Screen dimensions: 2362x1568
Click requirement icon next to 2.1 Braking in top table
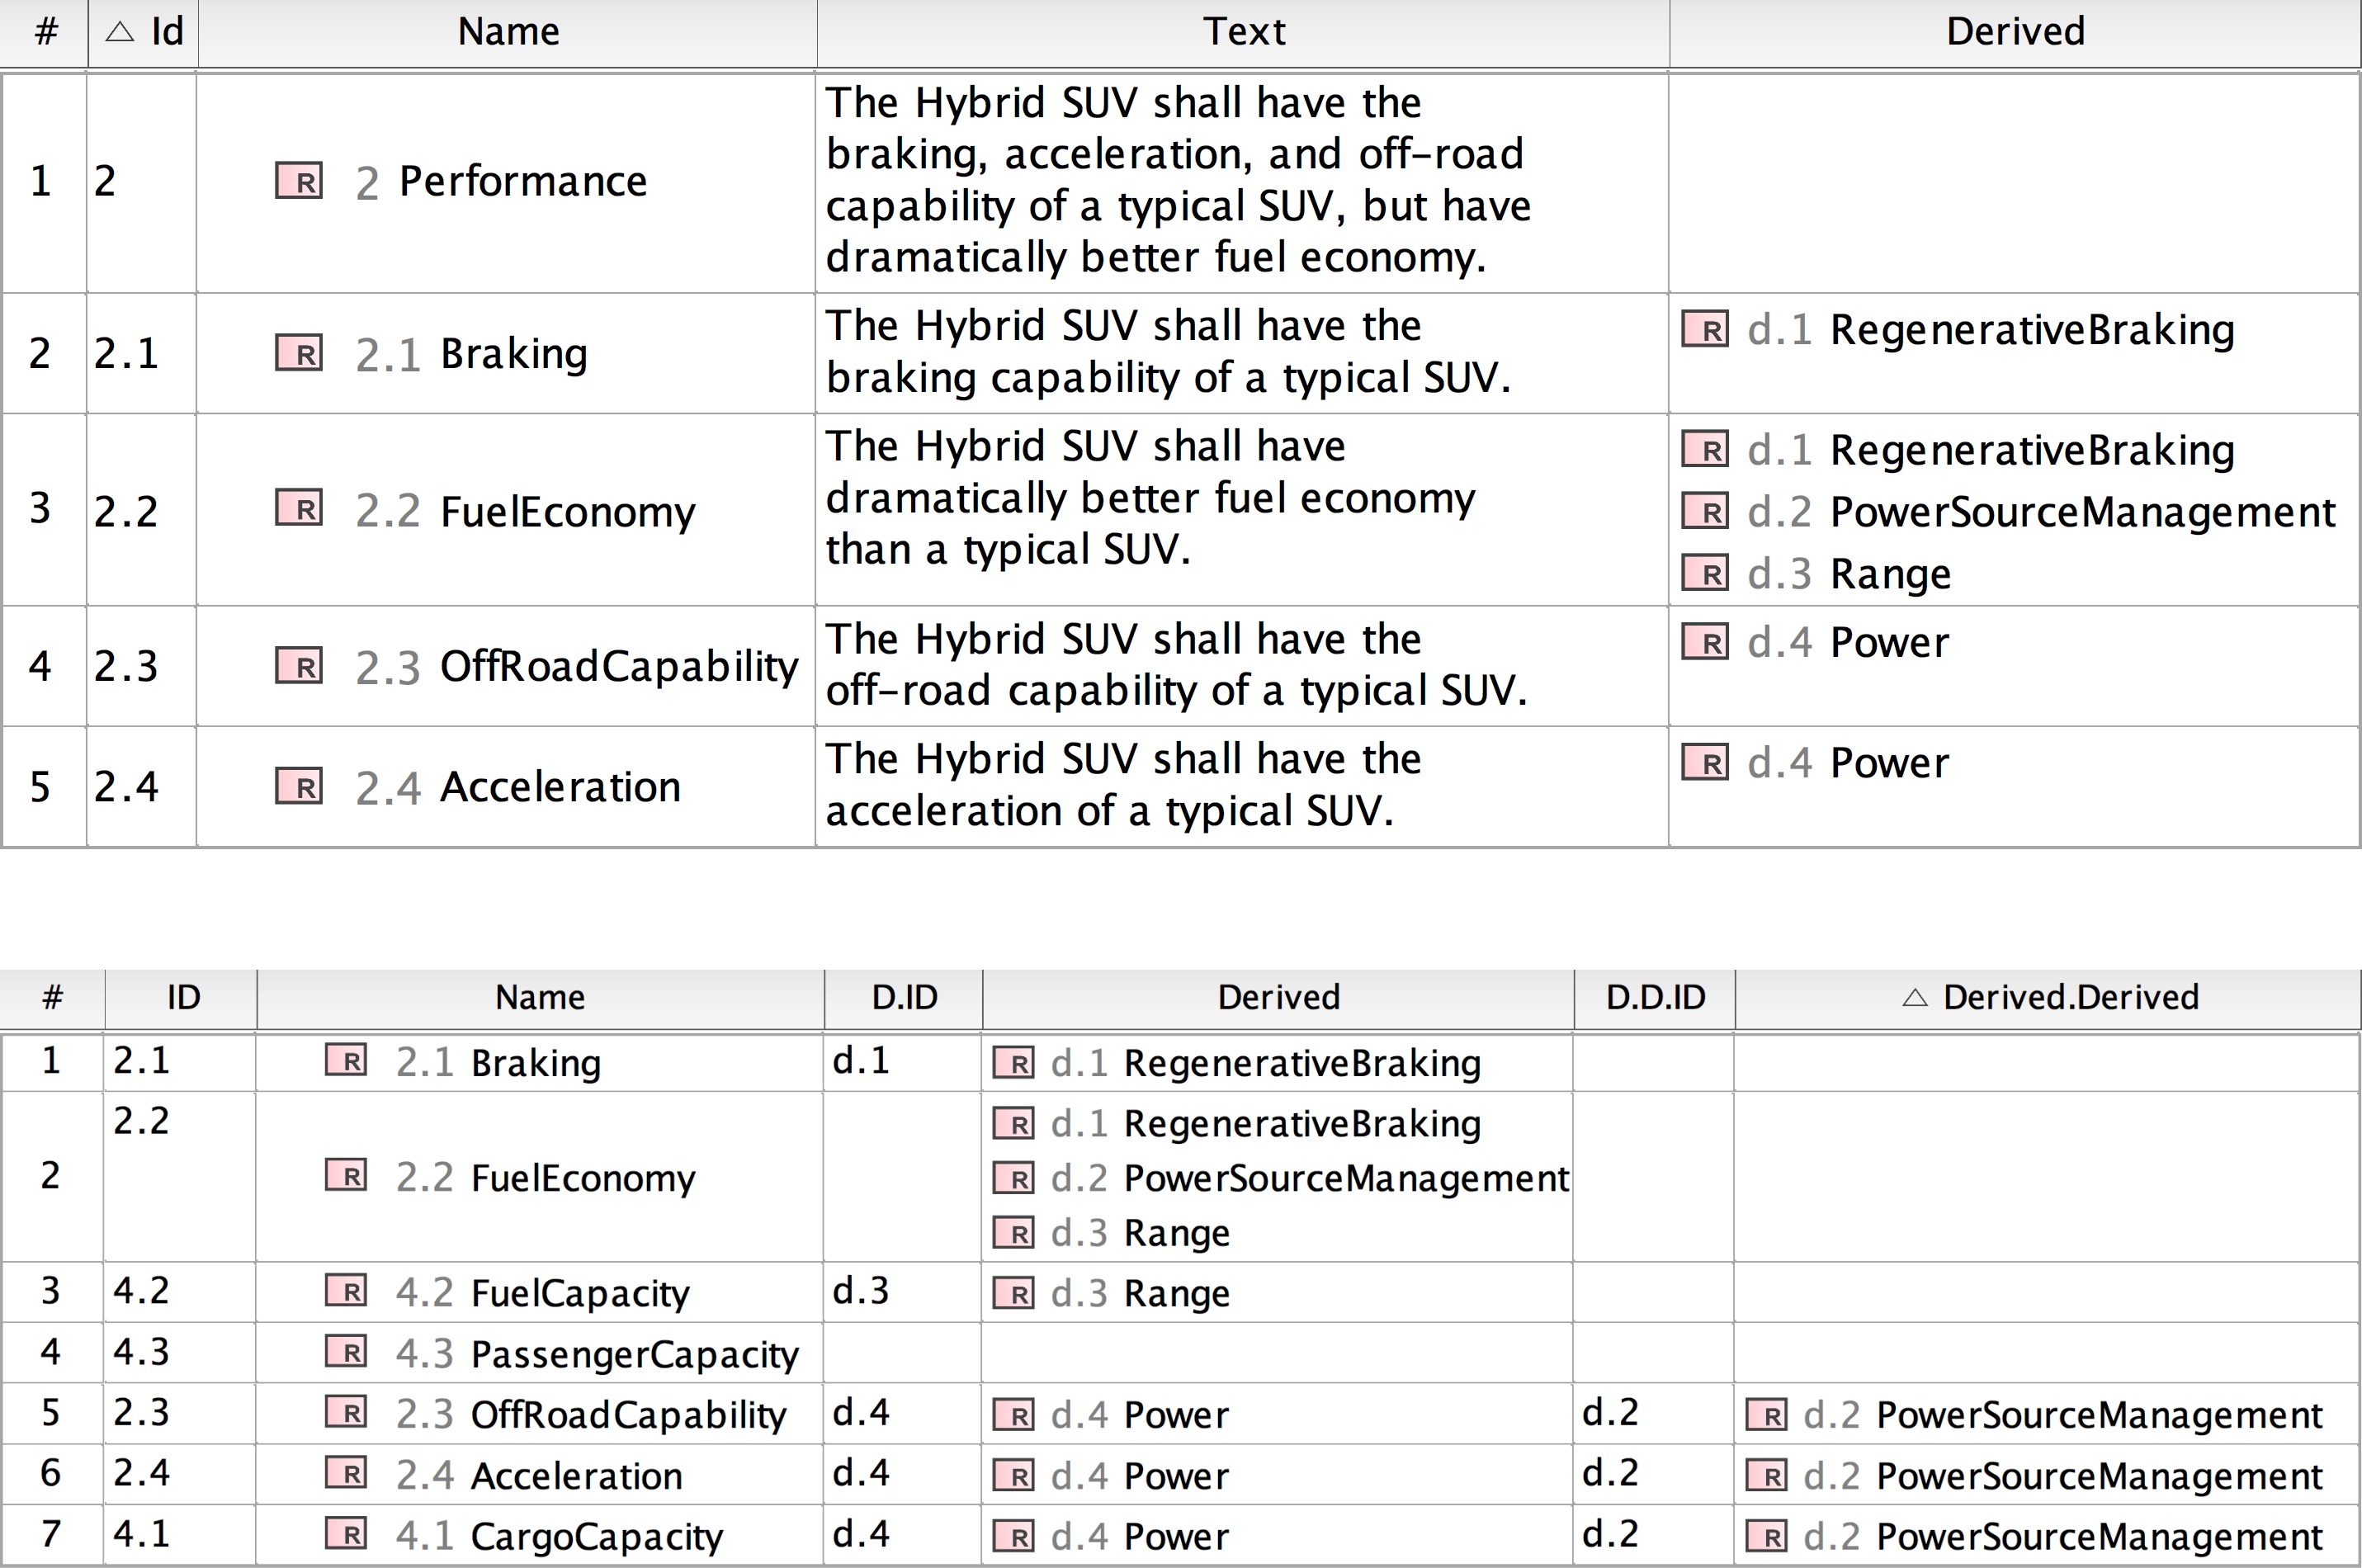point(298,353)
